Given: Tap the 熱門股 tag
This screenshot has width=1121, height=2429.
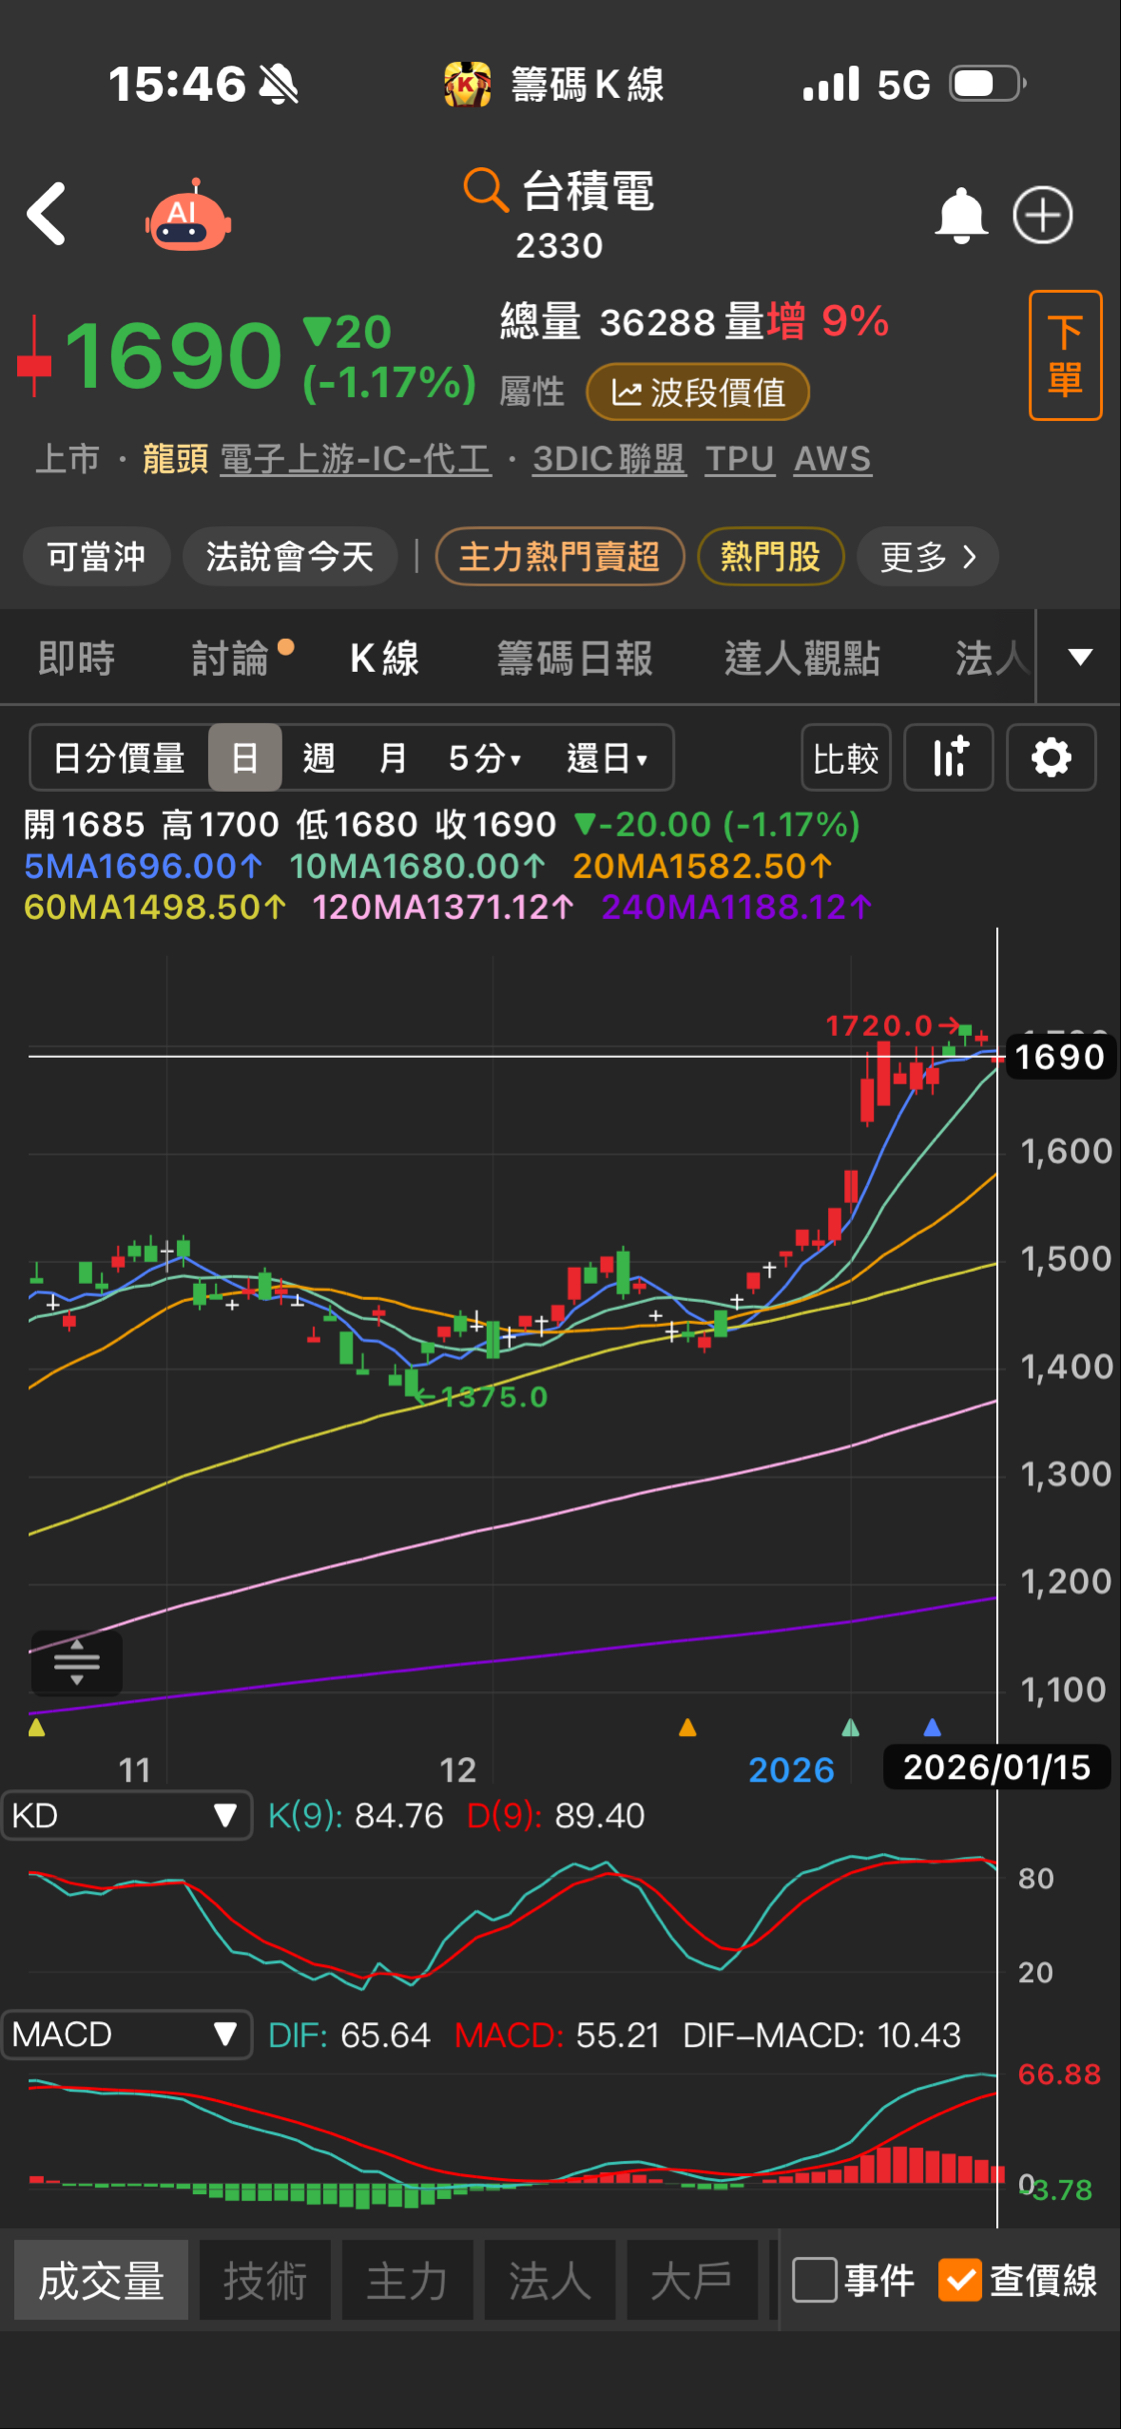Looking at the screenshot, I should coord(770,556).
